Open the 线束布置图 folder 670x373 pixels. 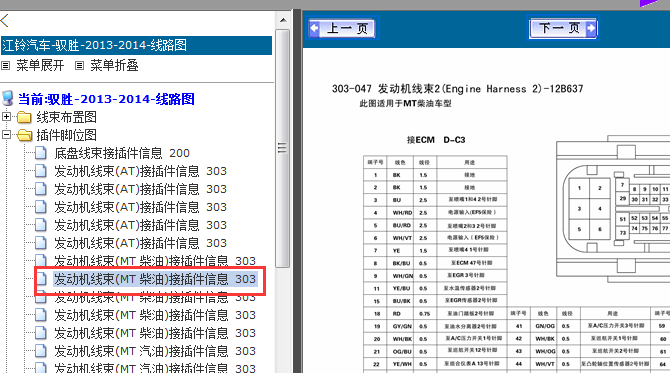coord(66,117)
